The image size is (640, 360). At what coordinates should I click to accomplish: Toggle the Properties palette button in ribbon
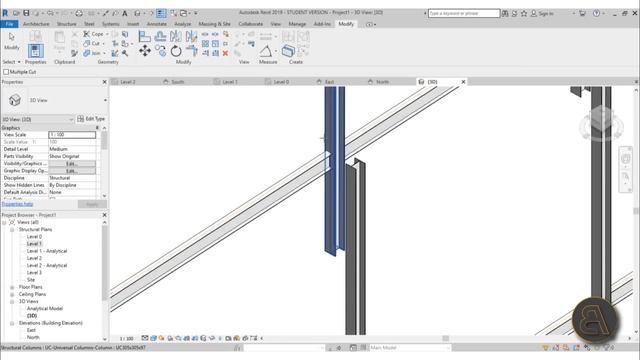(36, 51)
